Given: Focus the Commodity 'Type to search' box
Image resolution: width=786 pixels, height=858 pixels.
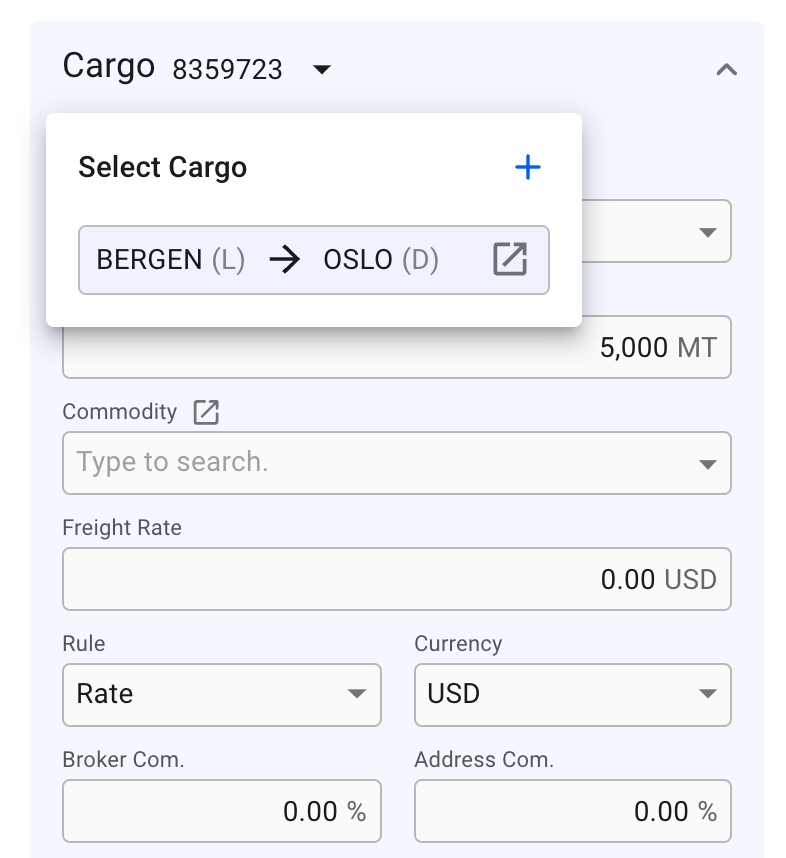Looking at the screenshot, I should coord(370,463).
